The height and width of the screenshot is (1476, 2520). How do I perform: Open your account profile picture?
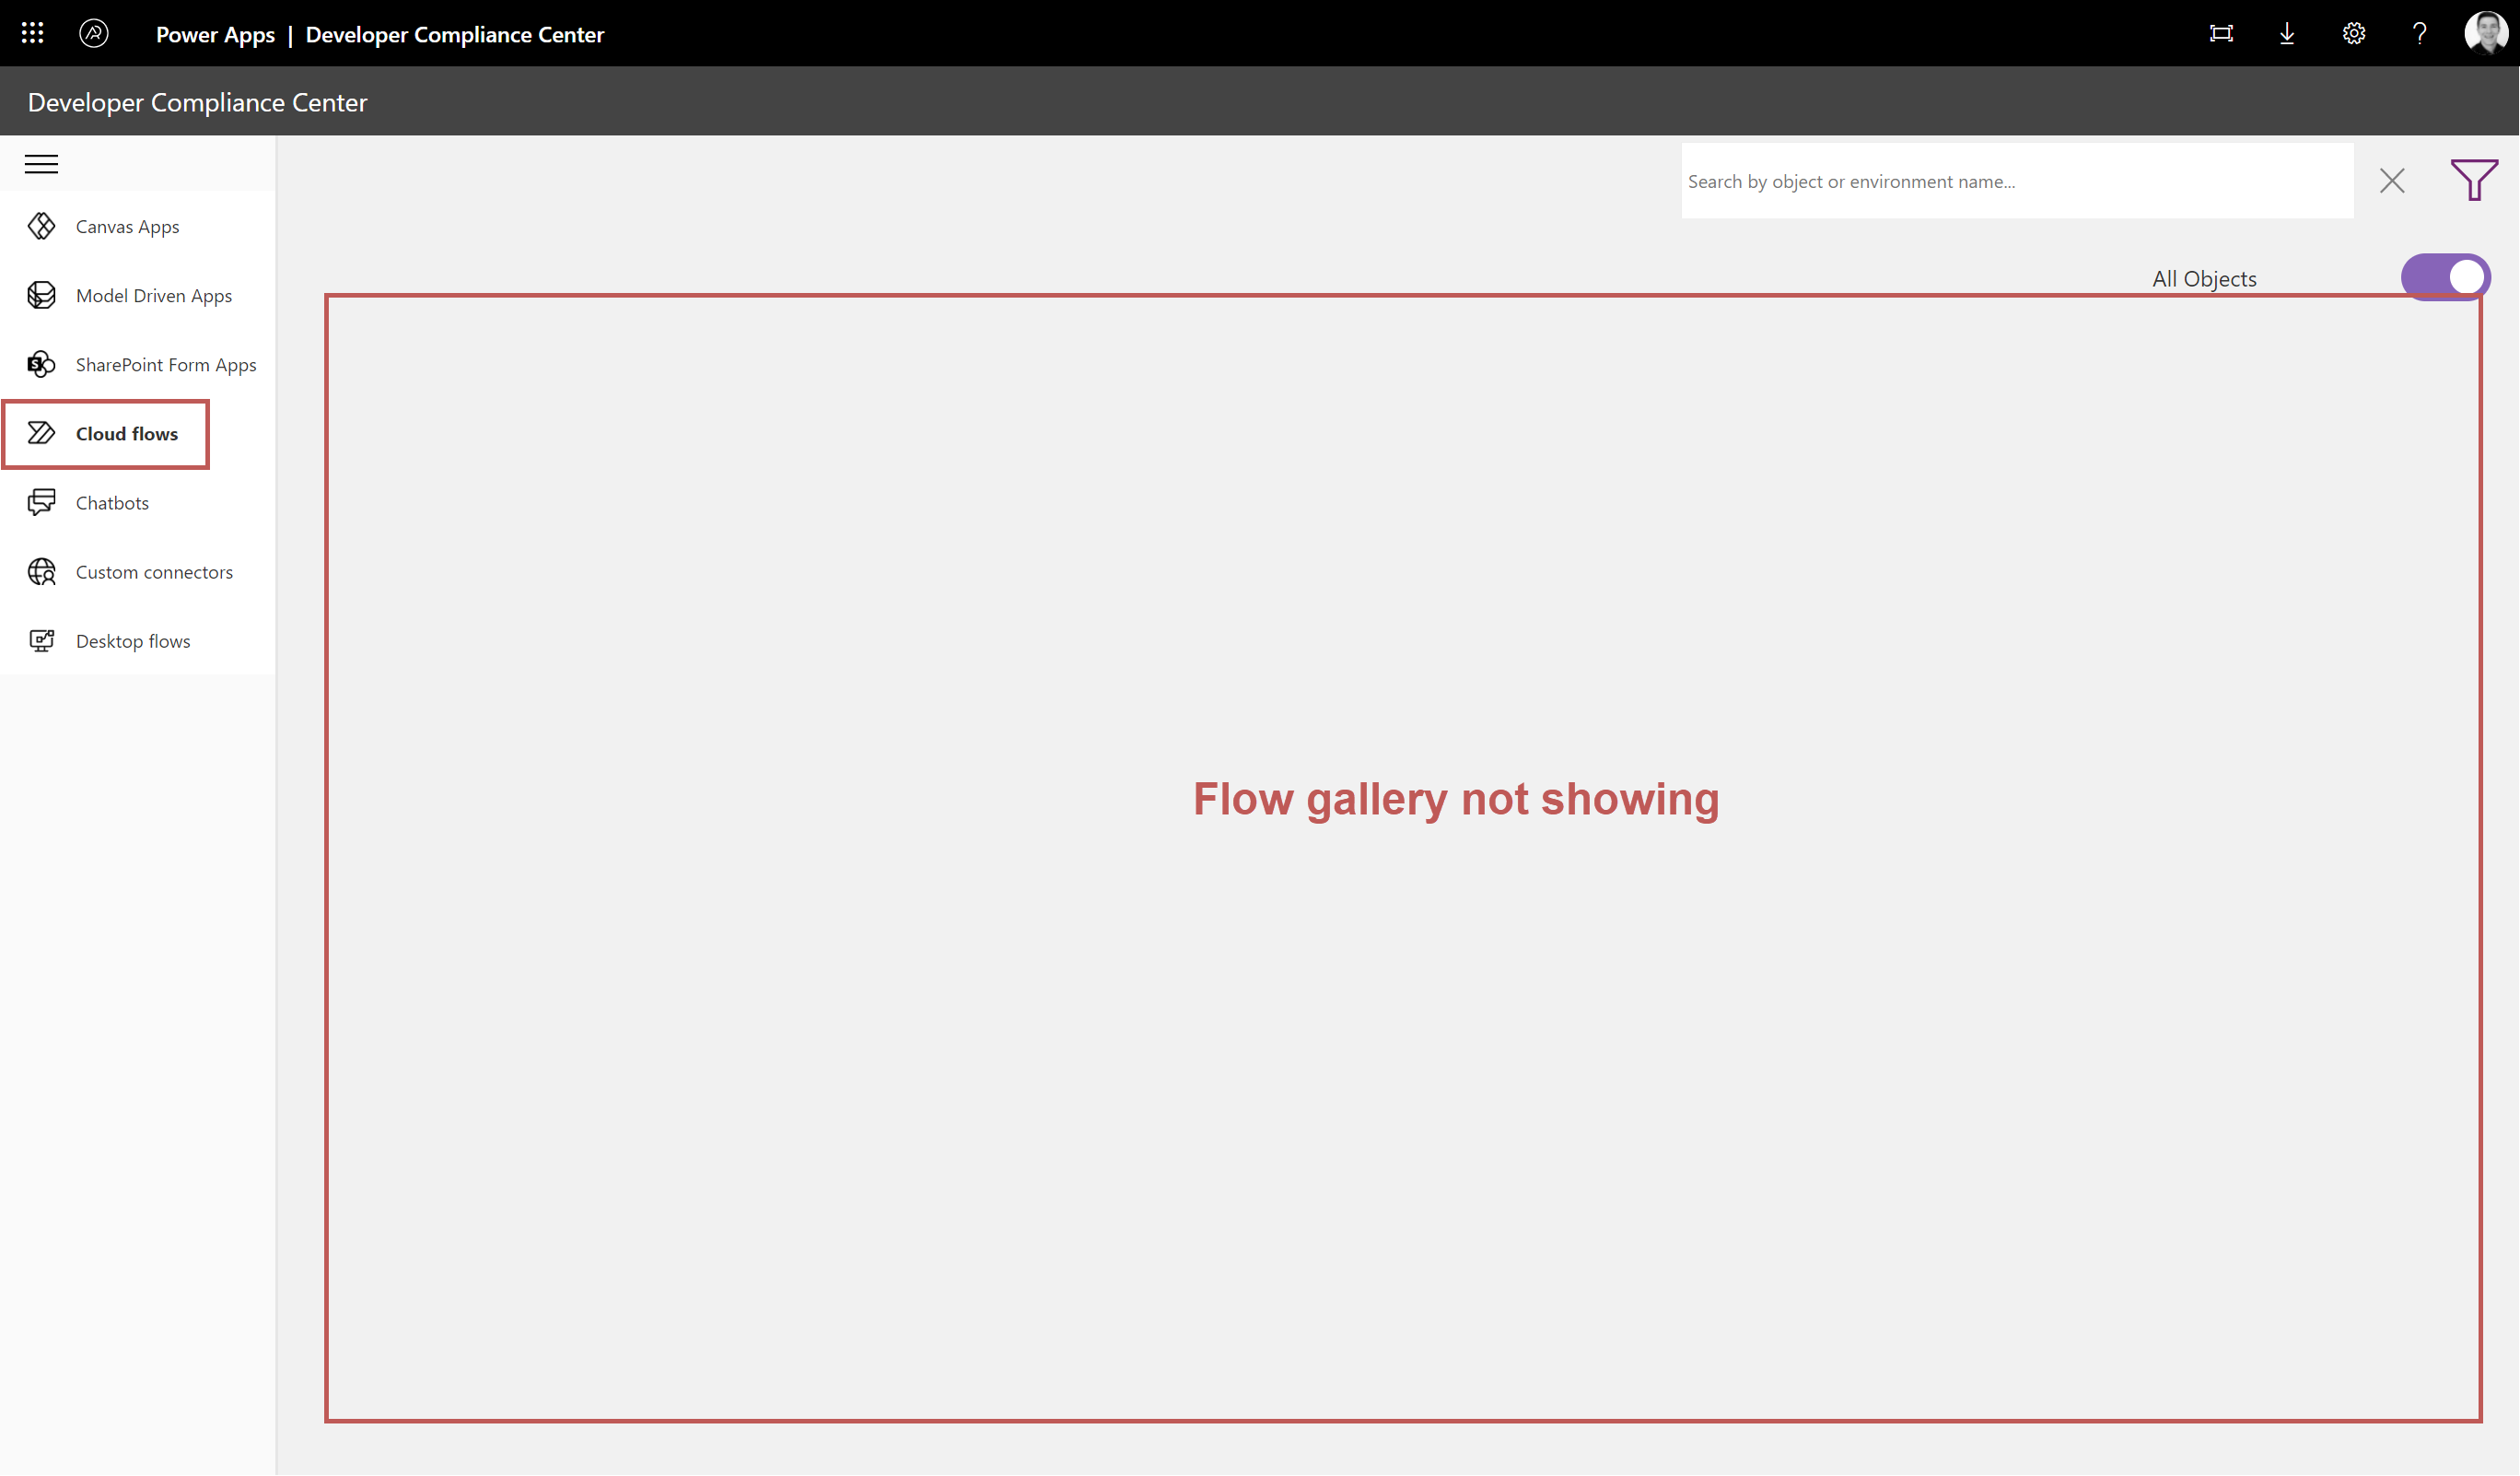click(2487, 33)
